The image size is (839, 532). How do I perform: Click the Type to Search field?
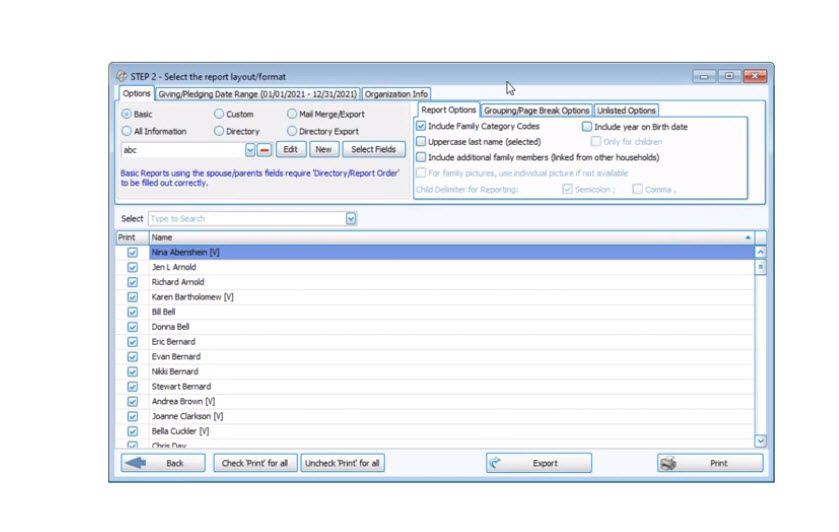246,218
